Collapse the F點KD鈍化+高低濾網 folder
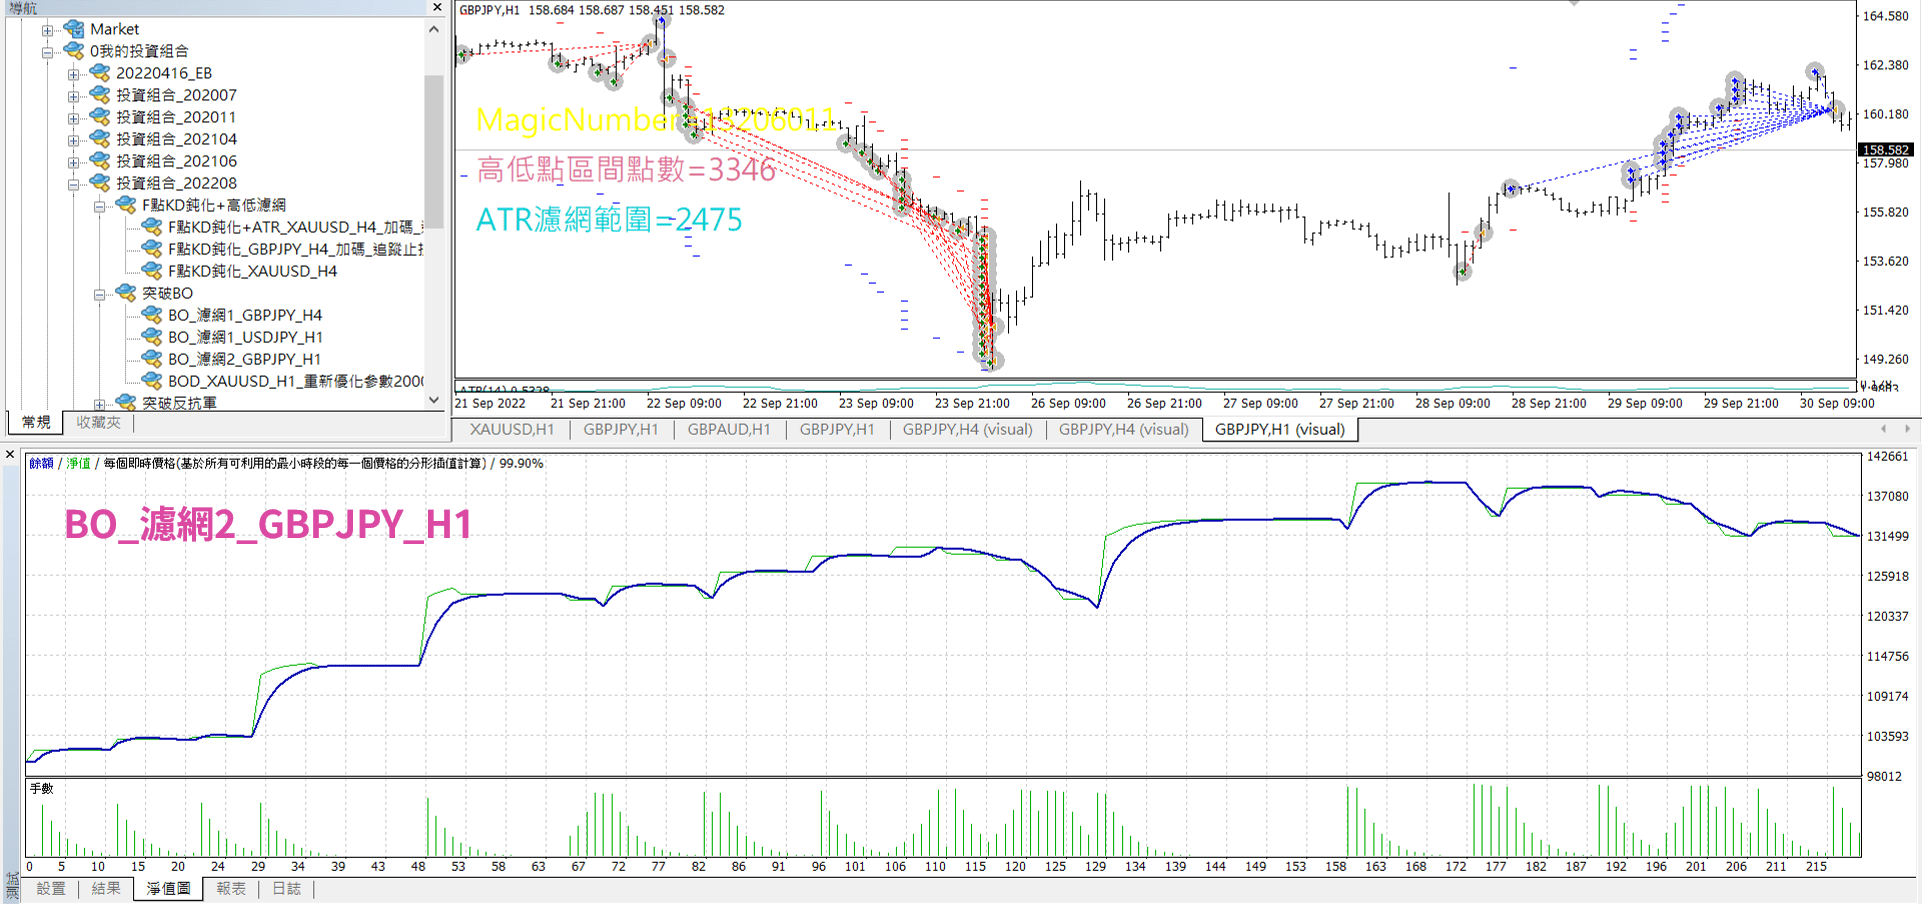Screen dimensions: 1922x904 click(x=99, y=206)
